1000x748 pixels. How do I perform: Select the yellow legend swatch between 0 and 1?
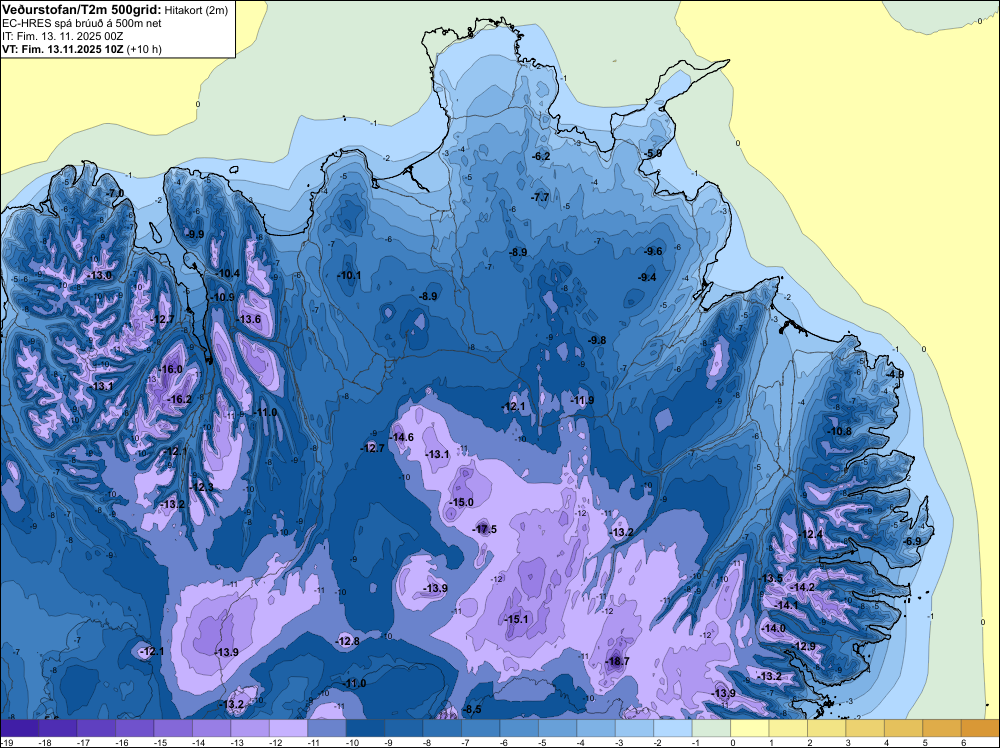750,728
